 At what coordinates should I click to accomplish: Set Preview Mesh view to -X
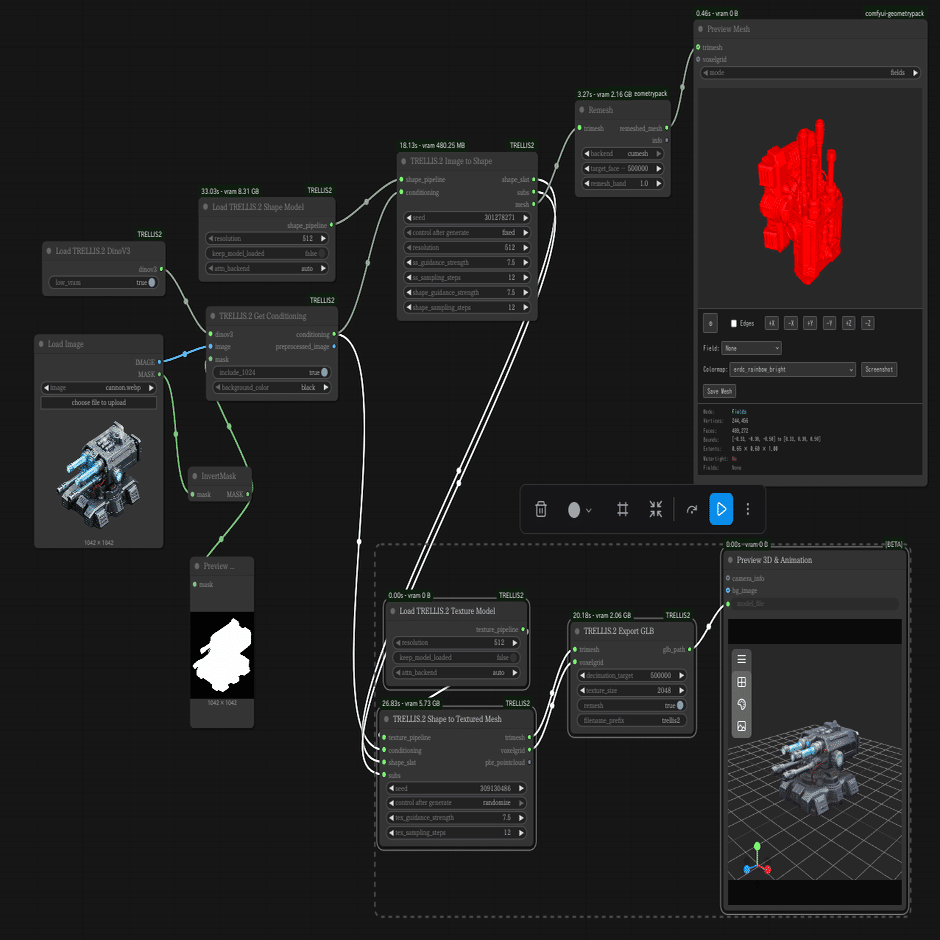tap(791, 323)
